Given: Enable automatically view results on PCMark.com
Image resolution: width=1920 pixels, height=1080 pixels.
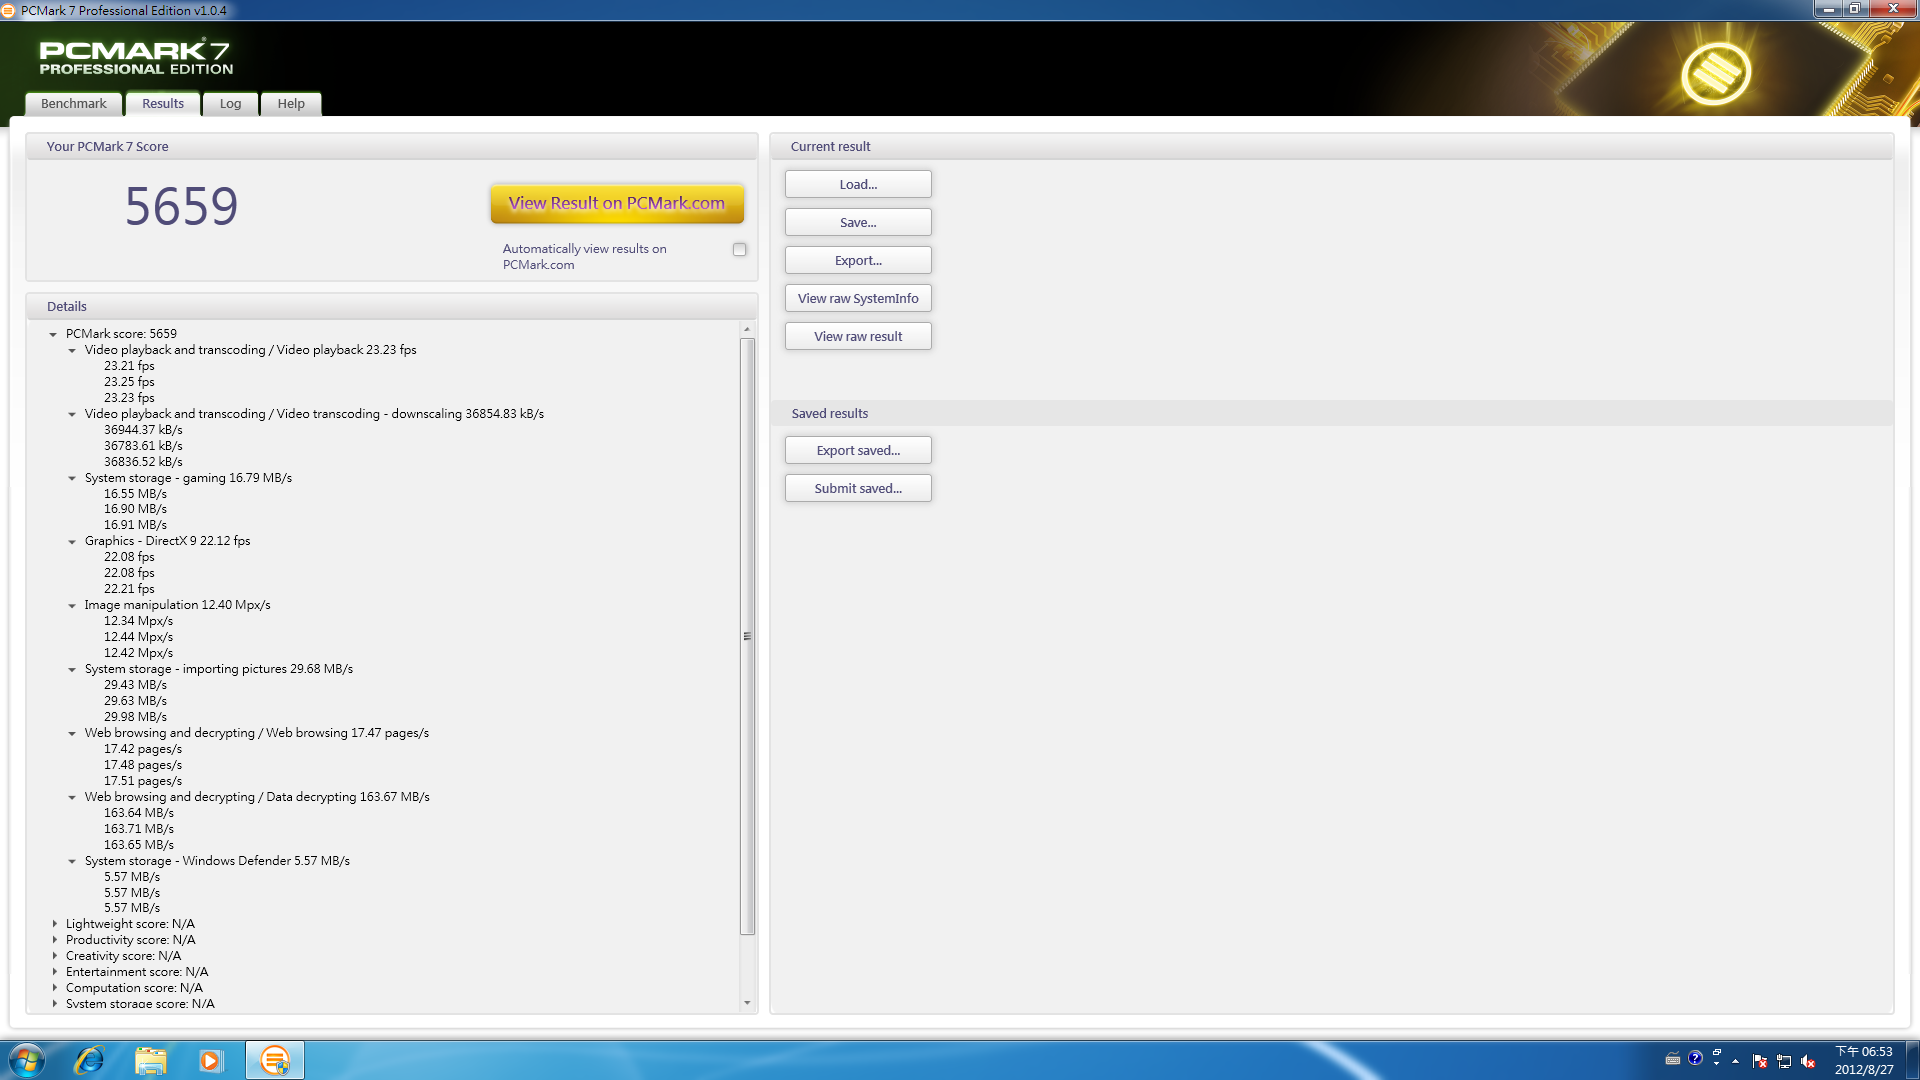Looking at the screenshot, I should (x=739, y=249).
